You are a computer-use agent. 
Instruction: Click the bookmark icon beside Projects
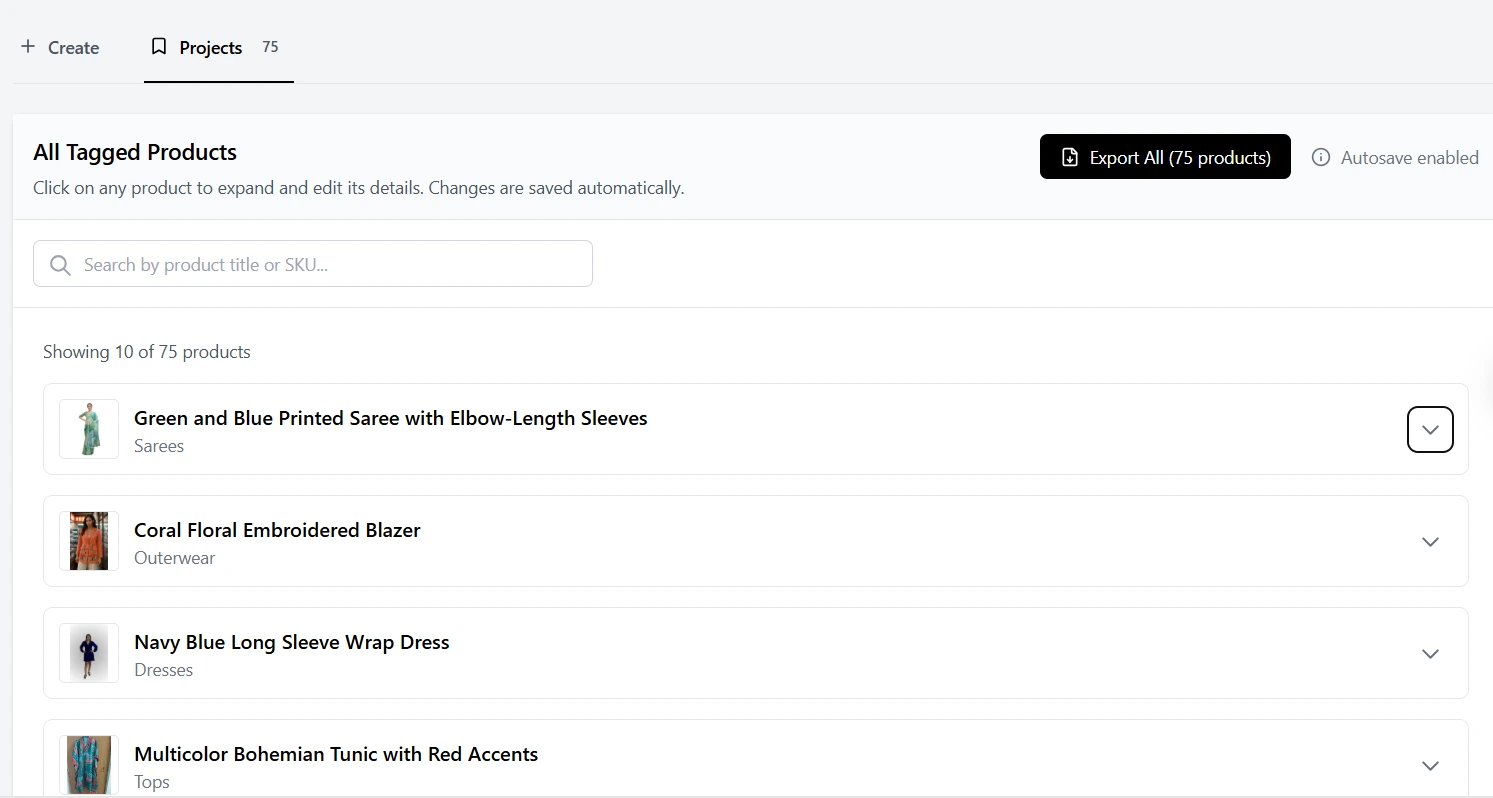[159, 46]
